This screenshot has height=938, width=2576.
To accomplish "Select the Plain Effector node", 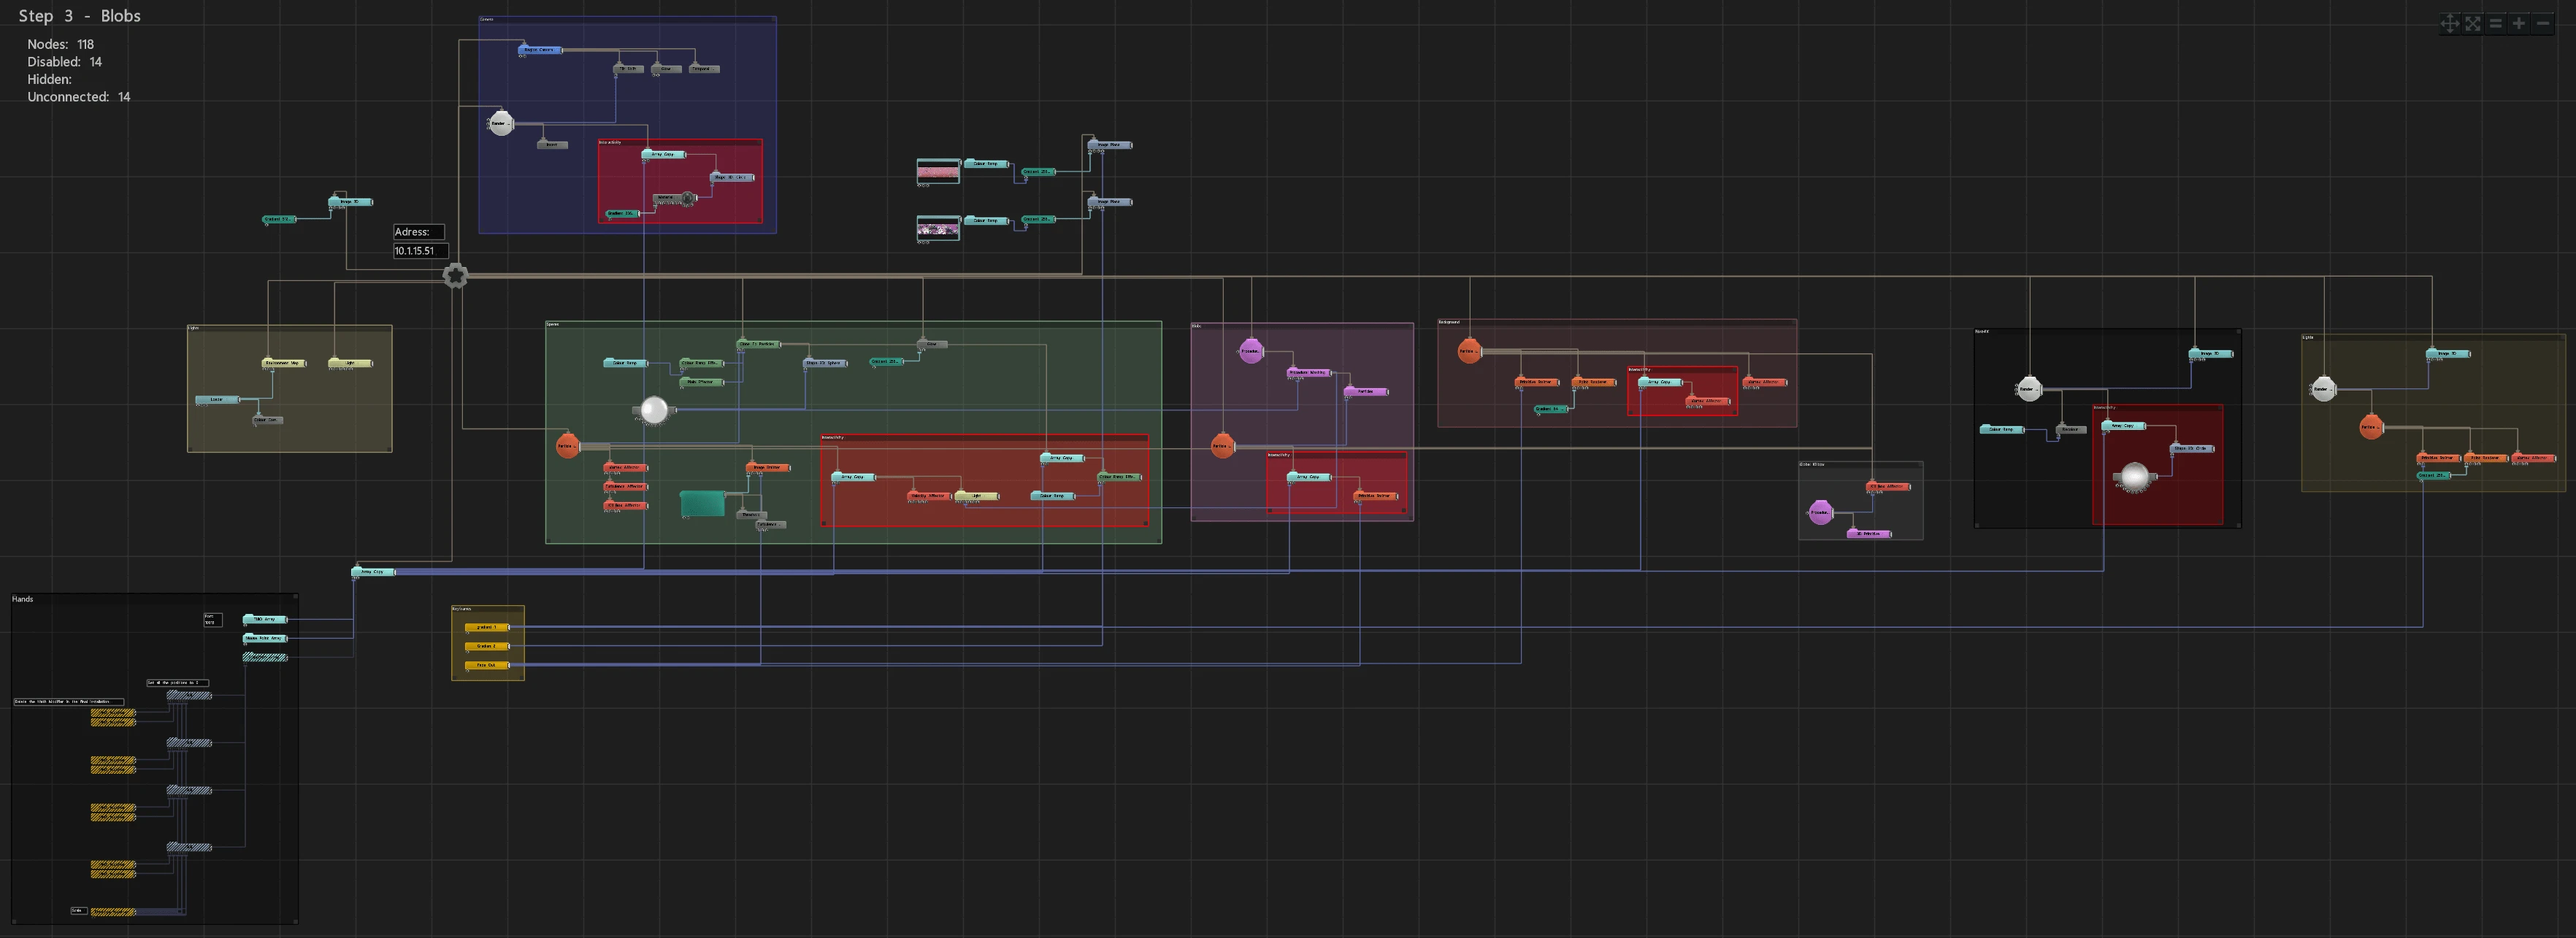I will (701, 382).
